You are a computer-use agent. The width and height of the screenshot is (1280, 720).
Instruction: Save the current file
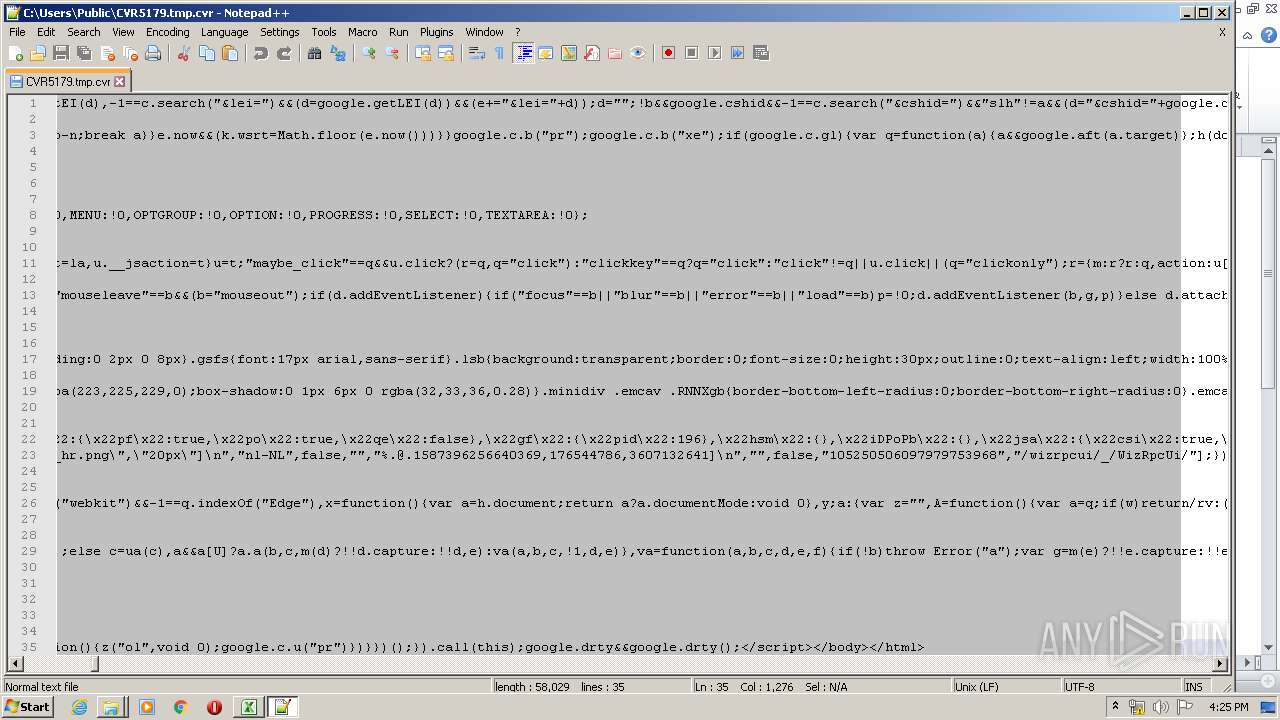click(x=61, y=53)
